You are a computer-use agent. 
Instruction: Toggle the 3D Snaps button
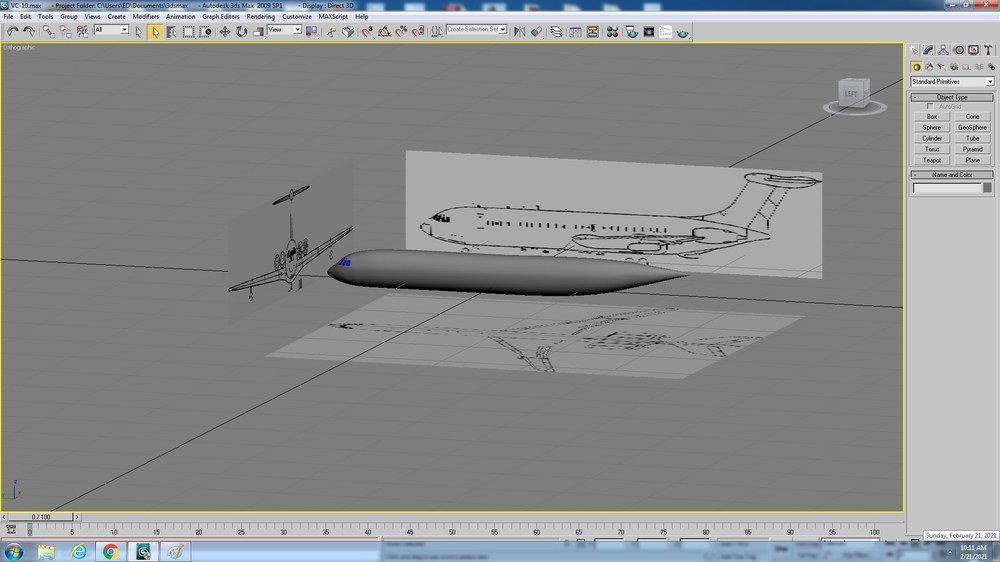point(367,32)
